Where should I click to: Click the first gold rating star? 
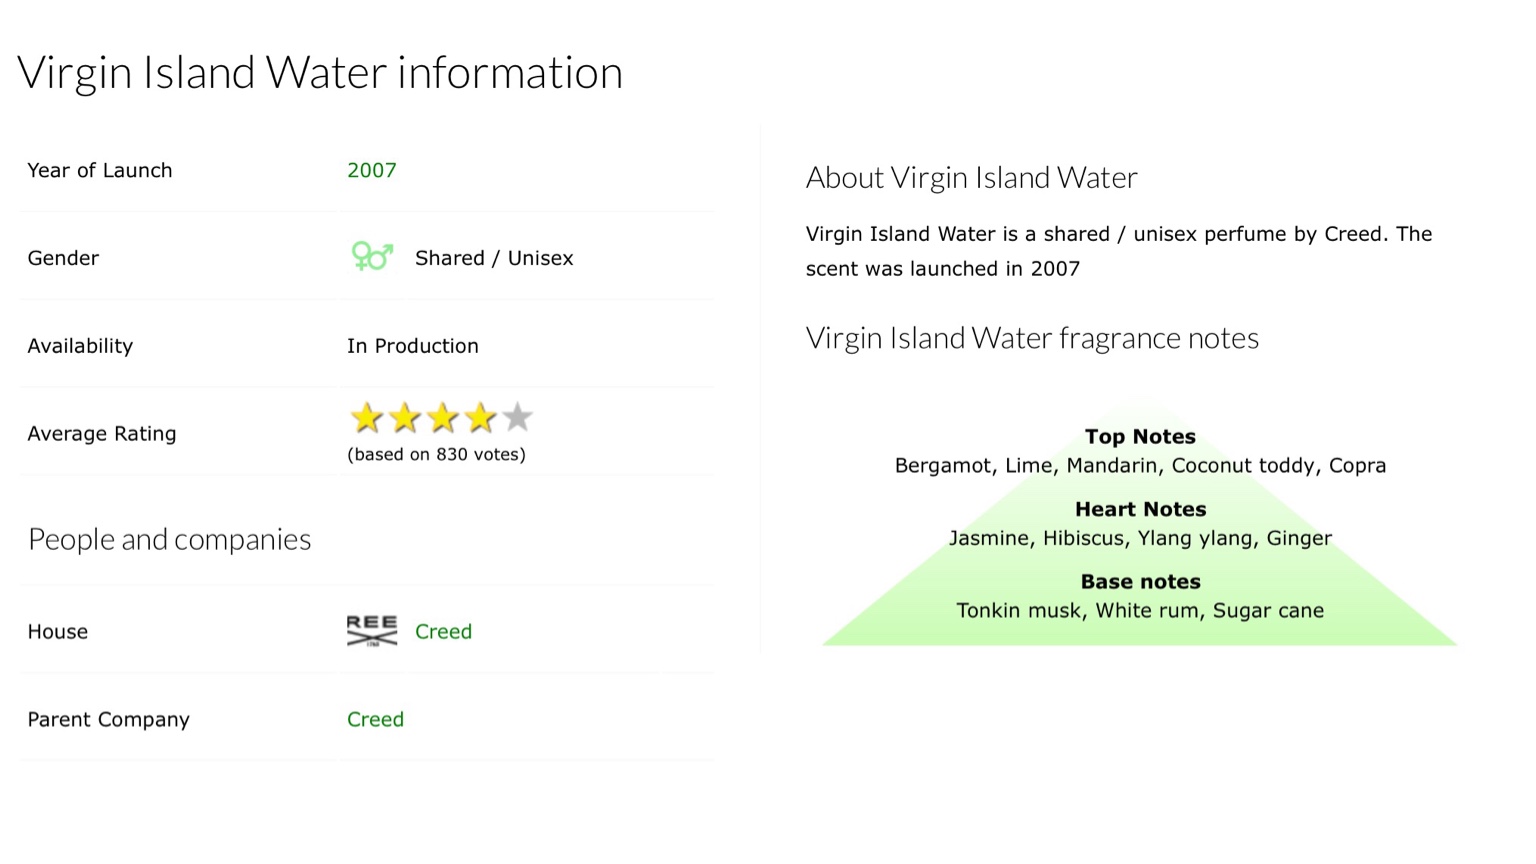[x=367, y=418]
